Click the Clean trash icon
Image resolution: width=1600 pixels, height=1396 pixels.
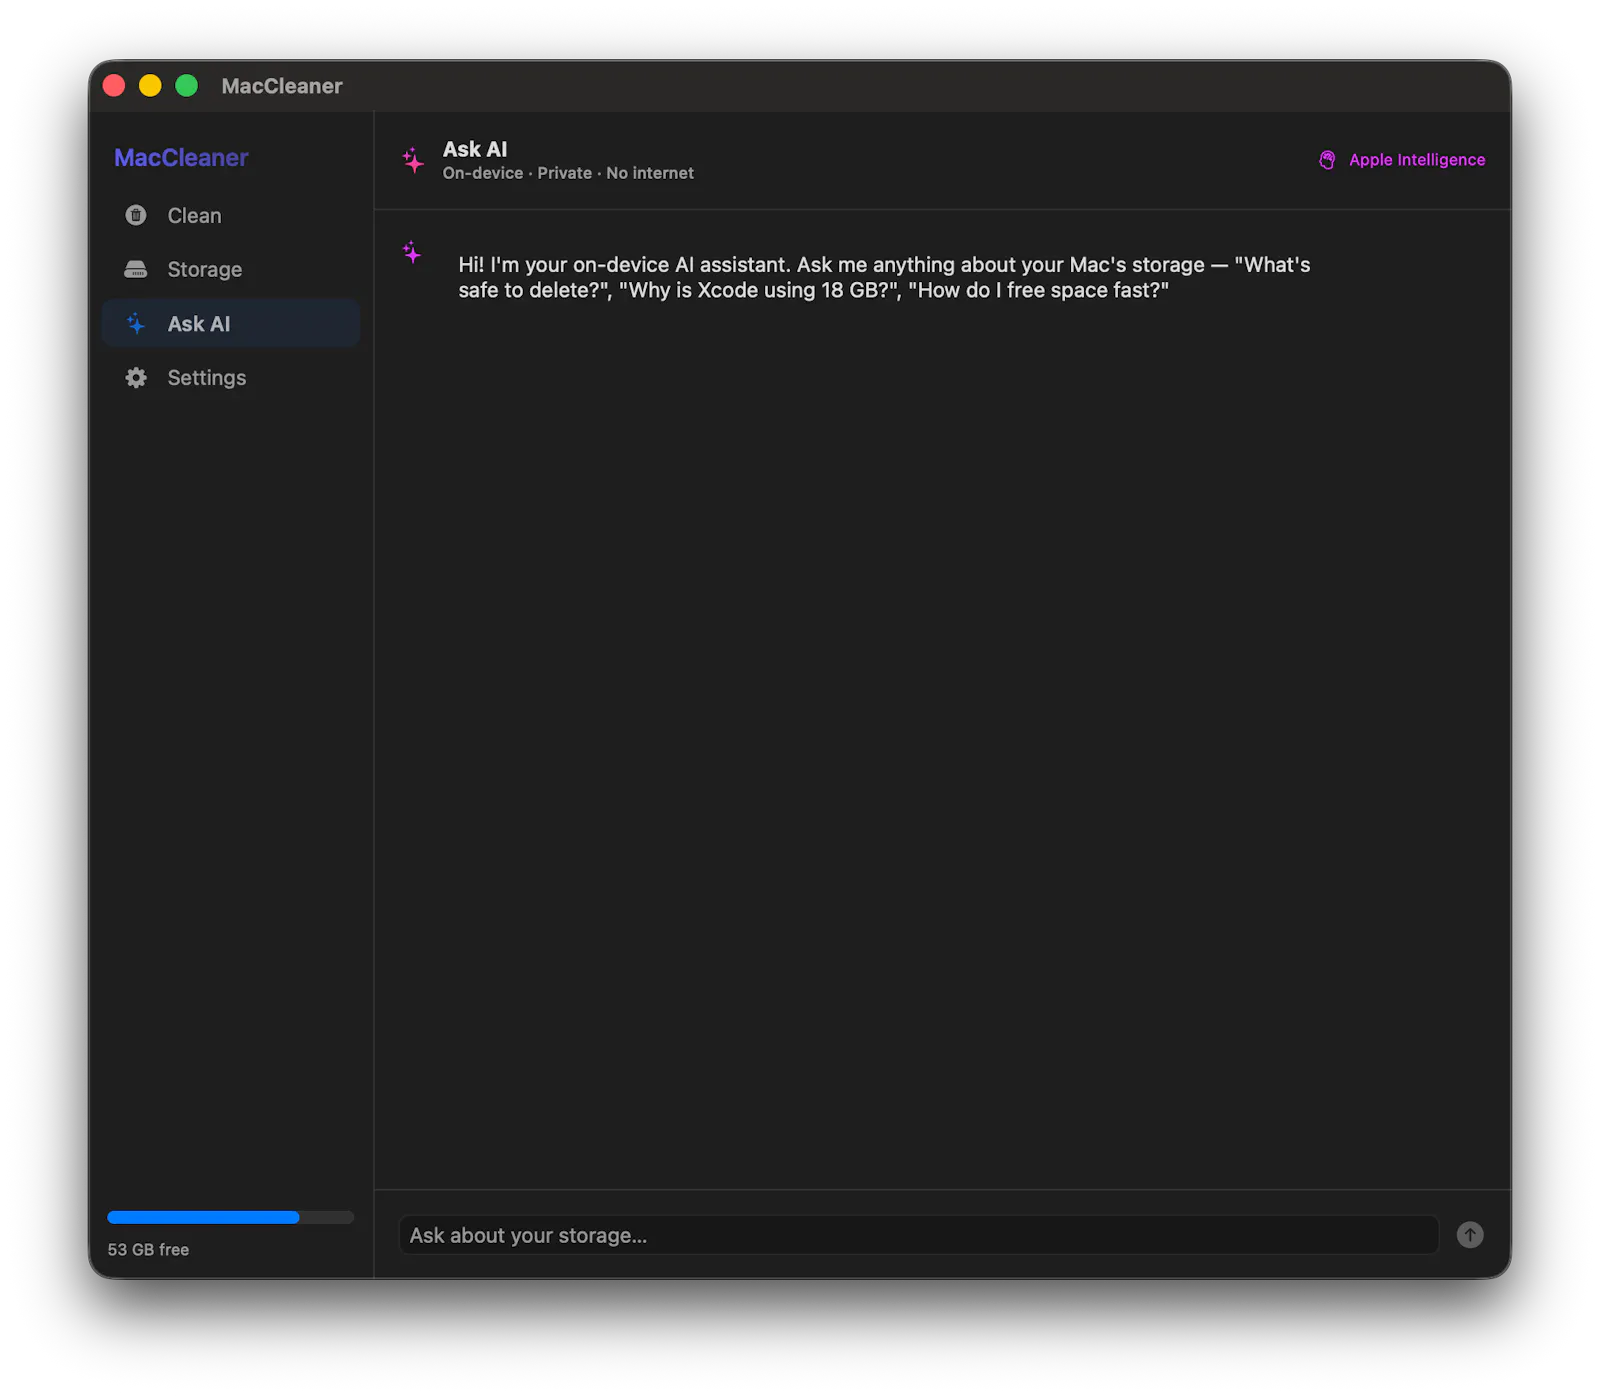coord(136,215)
